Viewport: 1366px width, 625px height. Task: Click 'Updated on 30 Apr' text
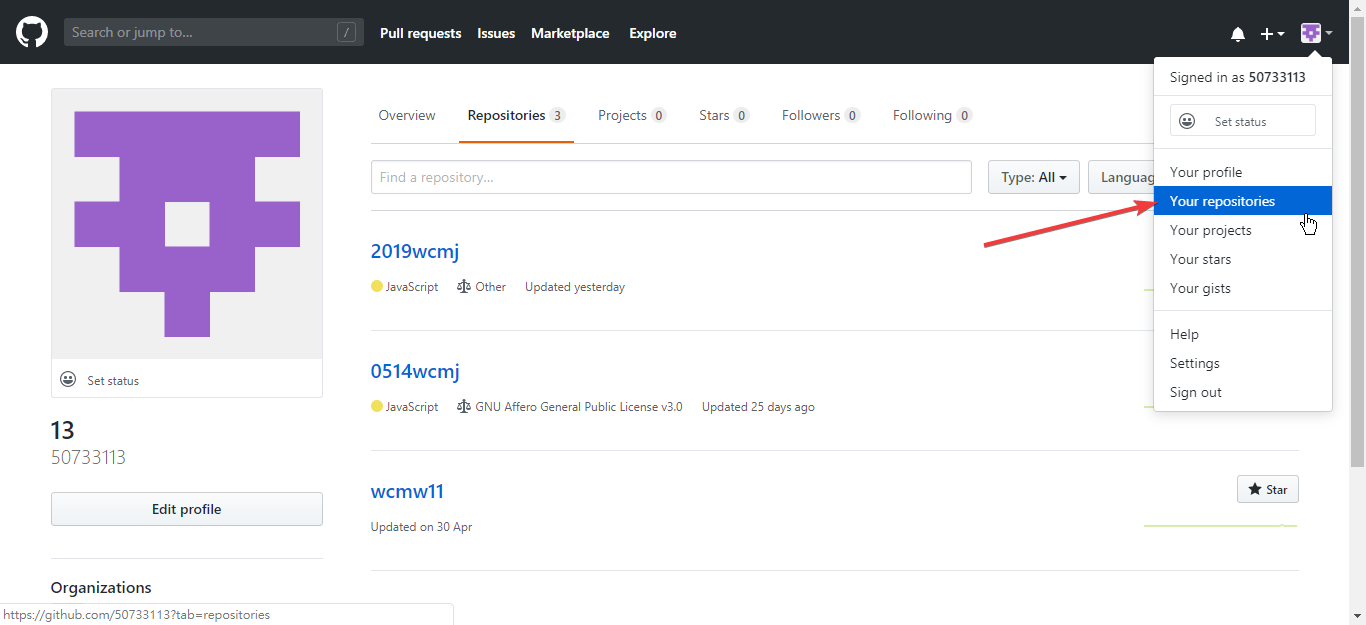pyautogui.click(x=421, y=527)
